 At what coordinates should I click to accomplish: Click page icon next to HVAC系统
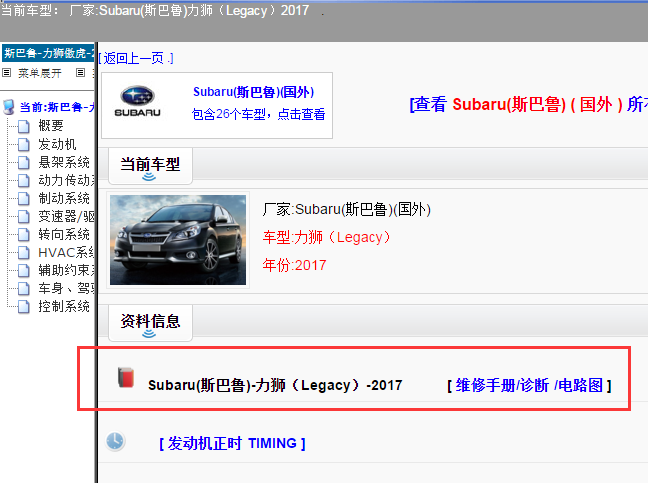(x=24, y=252)
